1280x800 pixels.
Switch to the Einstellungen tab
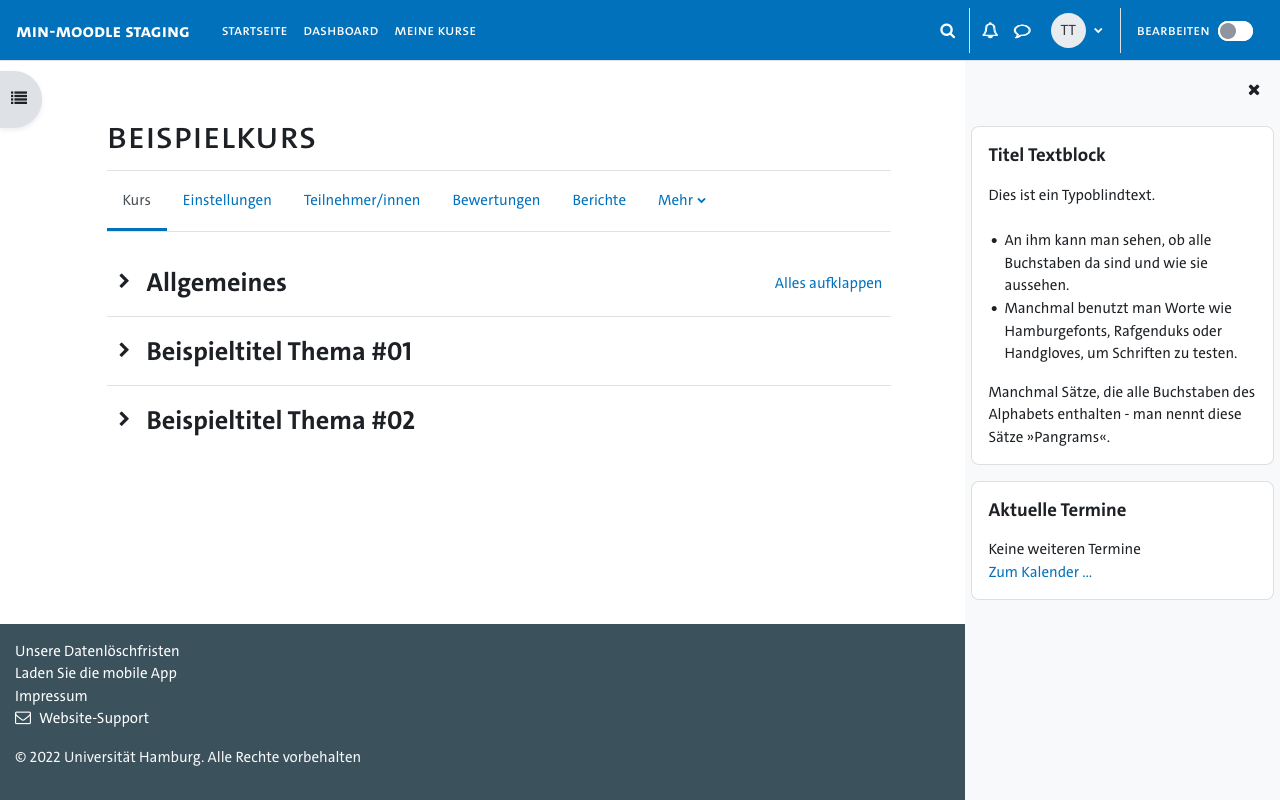point(227,200)
